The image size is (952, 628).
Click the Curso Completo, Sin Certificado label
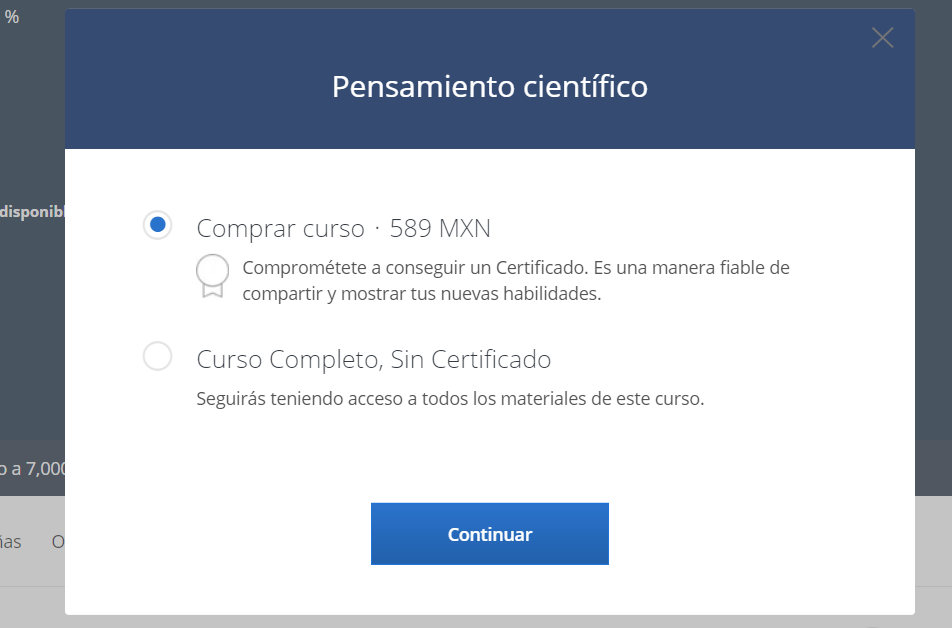pos(373,358)
